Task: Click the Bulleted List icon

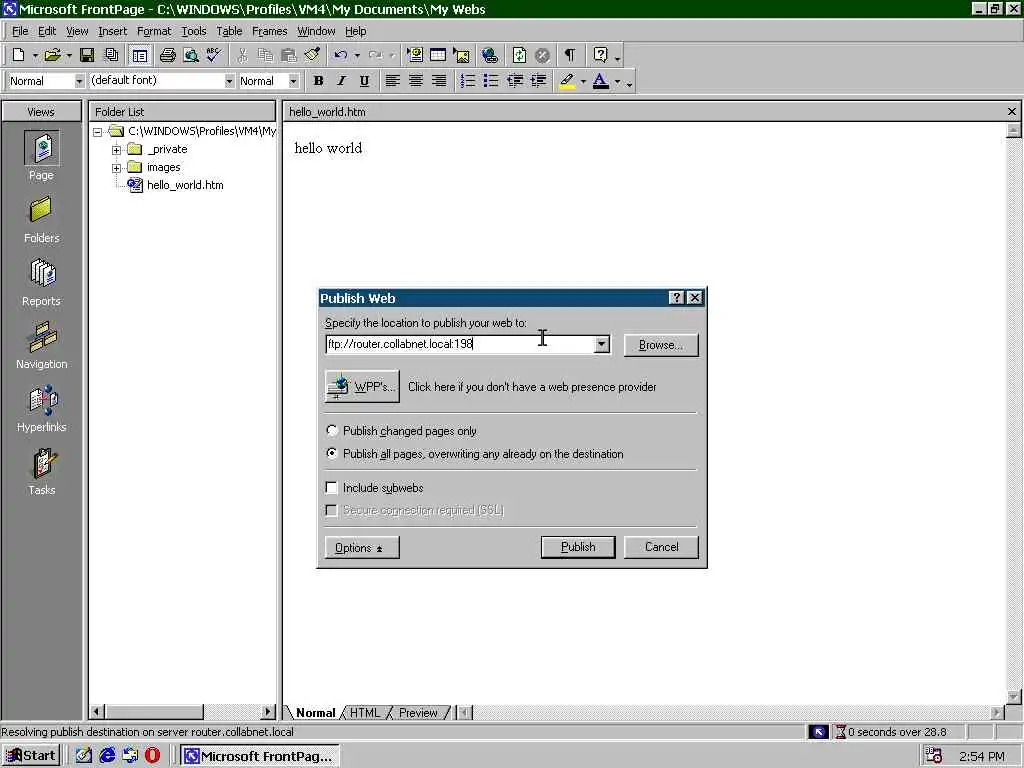Action: [x=490, y=81]
